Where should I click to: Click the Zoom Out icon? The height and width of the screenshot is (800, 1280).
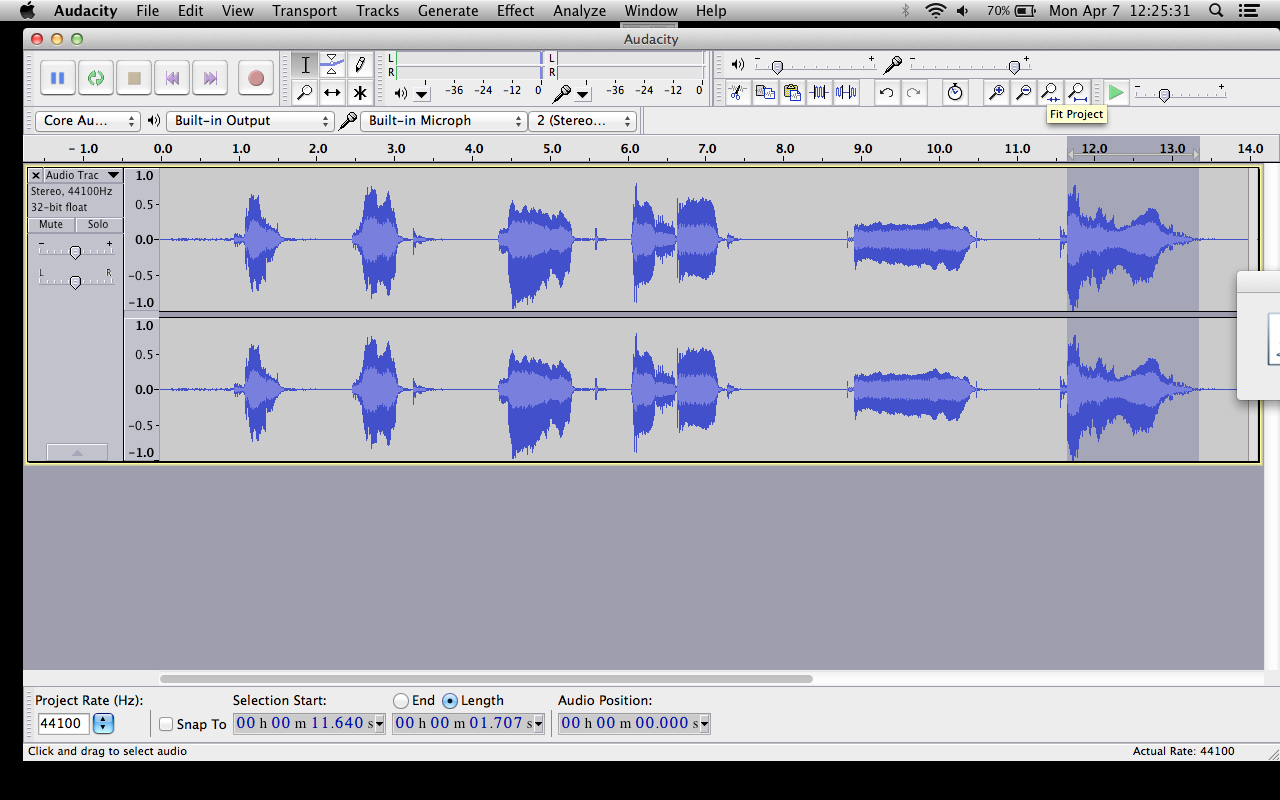1023,92
